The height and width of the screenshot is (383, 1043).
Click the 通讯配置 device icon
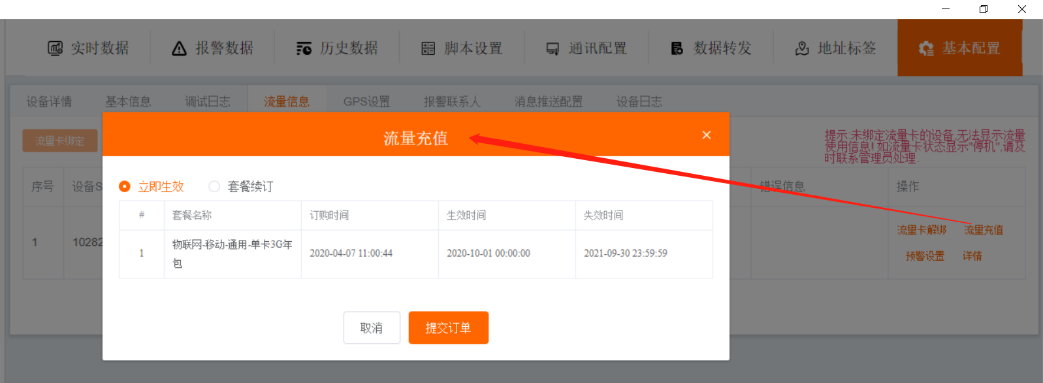tap(552, 49)
